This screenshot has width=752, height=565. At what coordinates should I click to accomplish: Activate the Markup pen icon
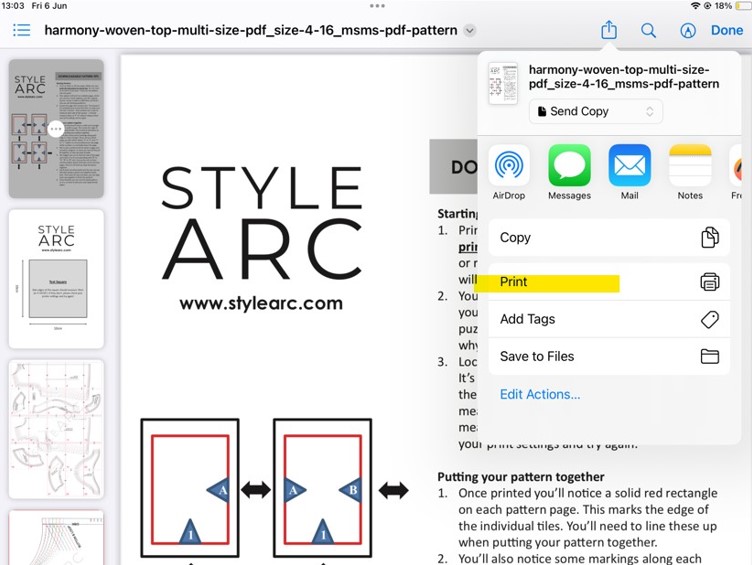(x=688, y=31)
